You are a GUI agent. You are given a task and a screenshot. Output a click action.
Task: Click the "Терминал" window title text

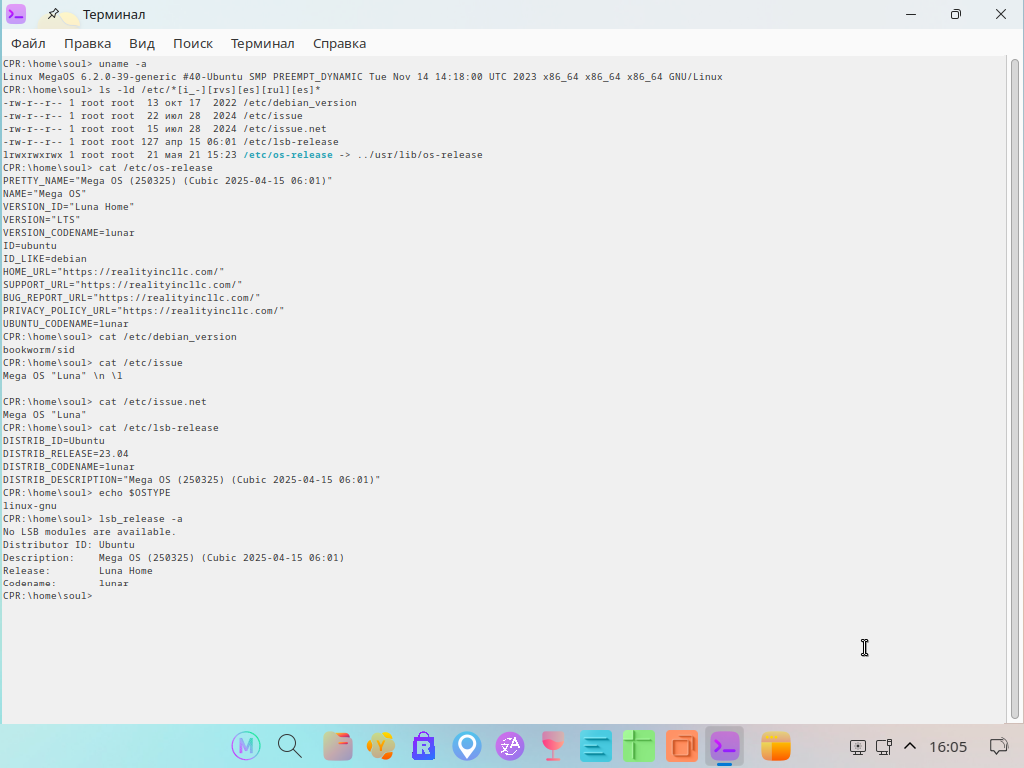114,14
